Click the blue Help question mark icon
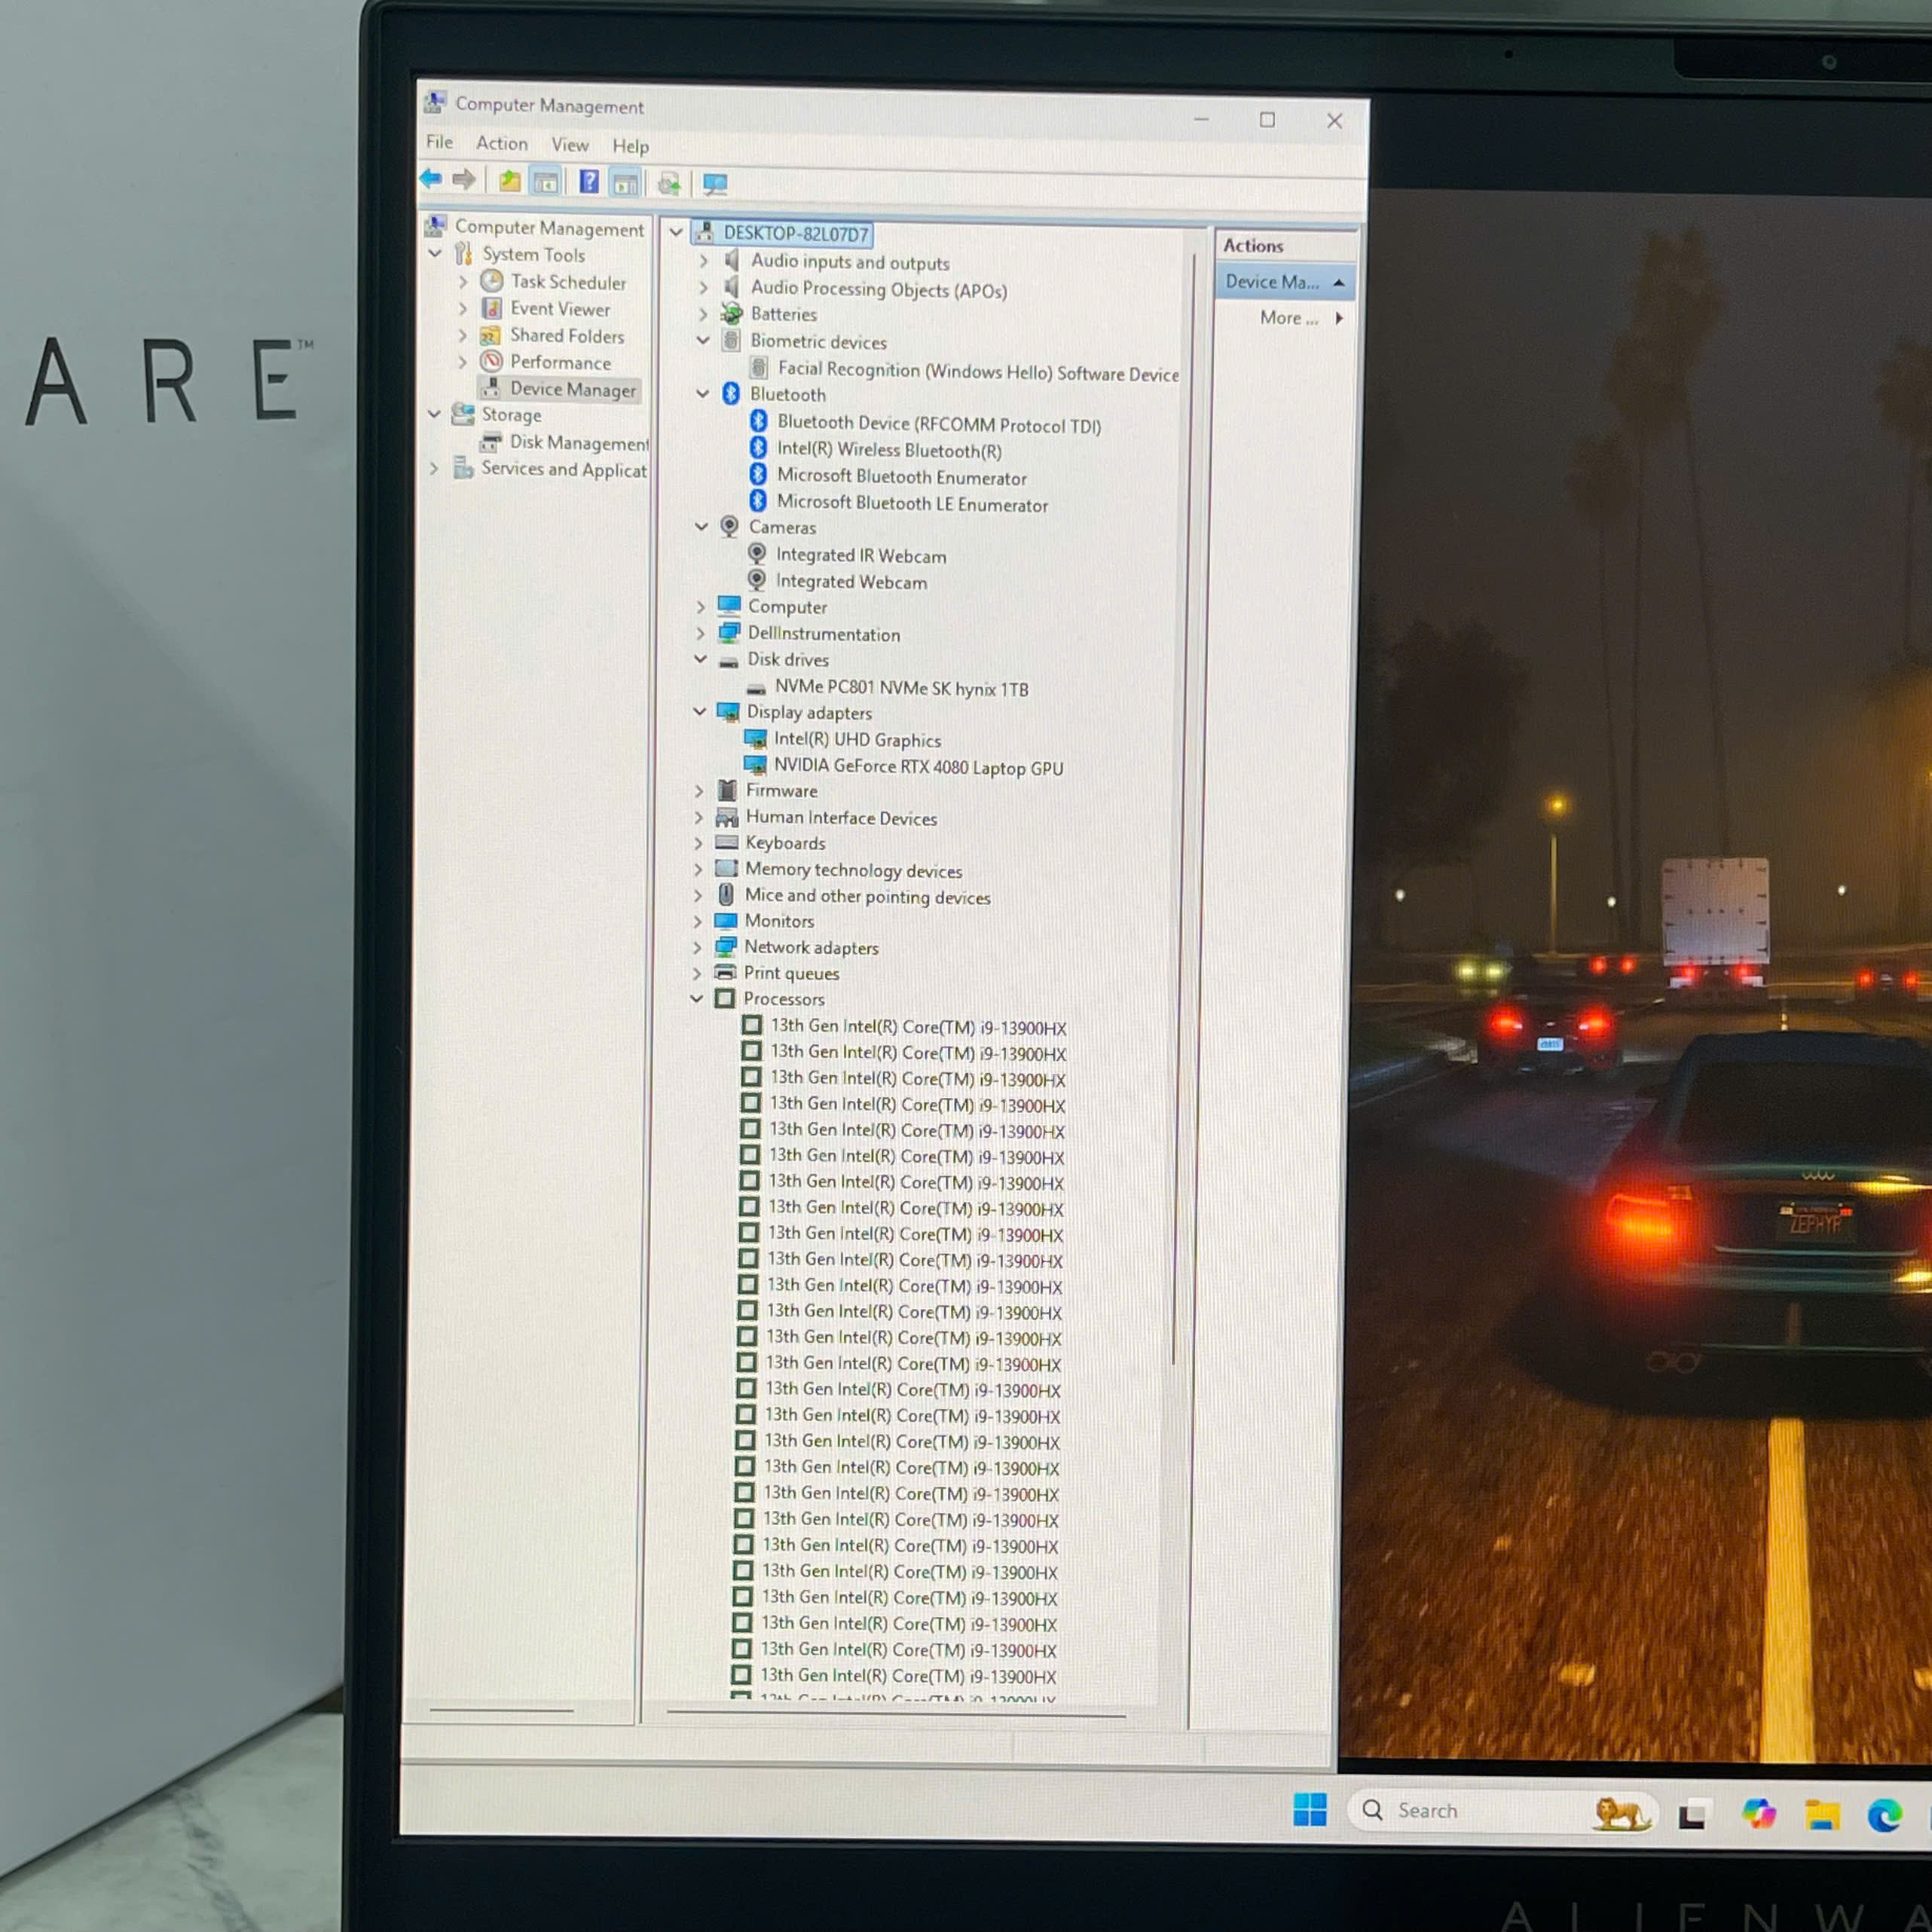1932x1932 pixels. coord(590,182)
